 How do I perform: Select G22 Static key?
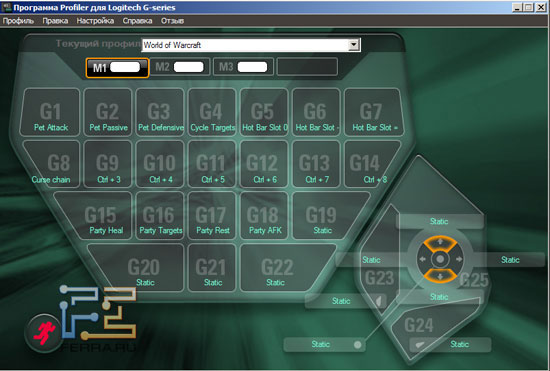(284, 268)
